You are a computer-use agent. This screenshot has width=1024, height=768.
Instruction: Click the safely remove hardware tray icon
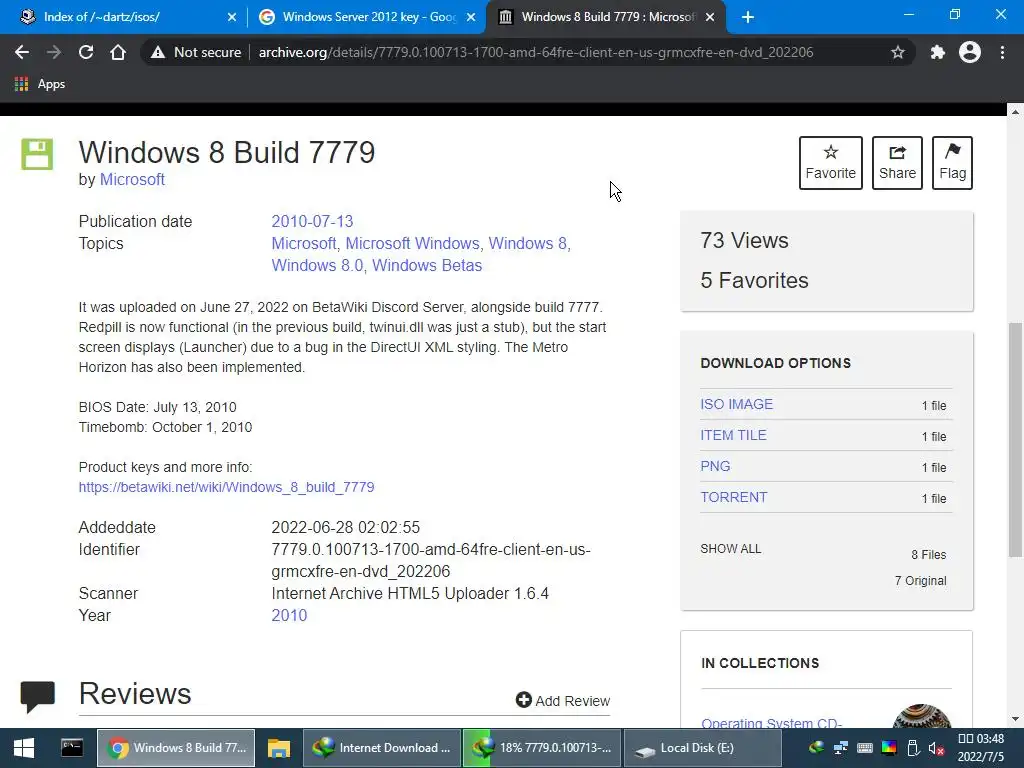913,748
